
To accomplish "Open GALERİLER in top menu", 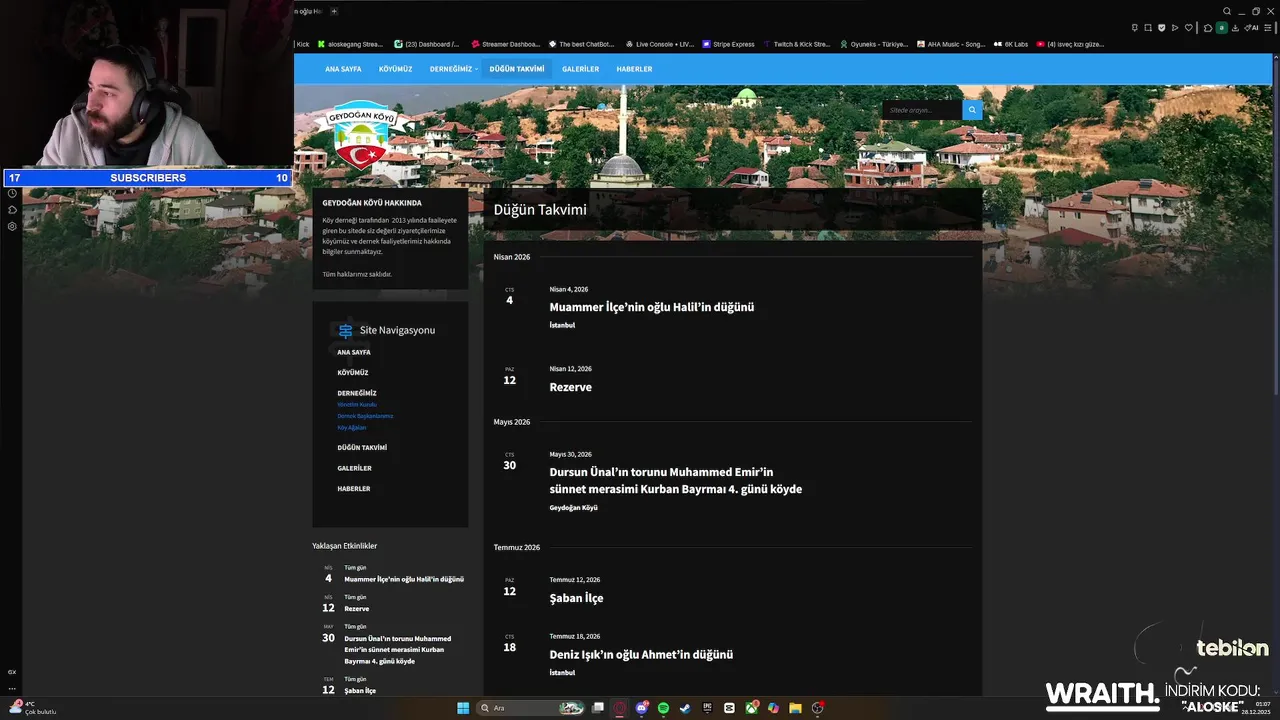I will click(580, 69).
